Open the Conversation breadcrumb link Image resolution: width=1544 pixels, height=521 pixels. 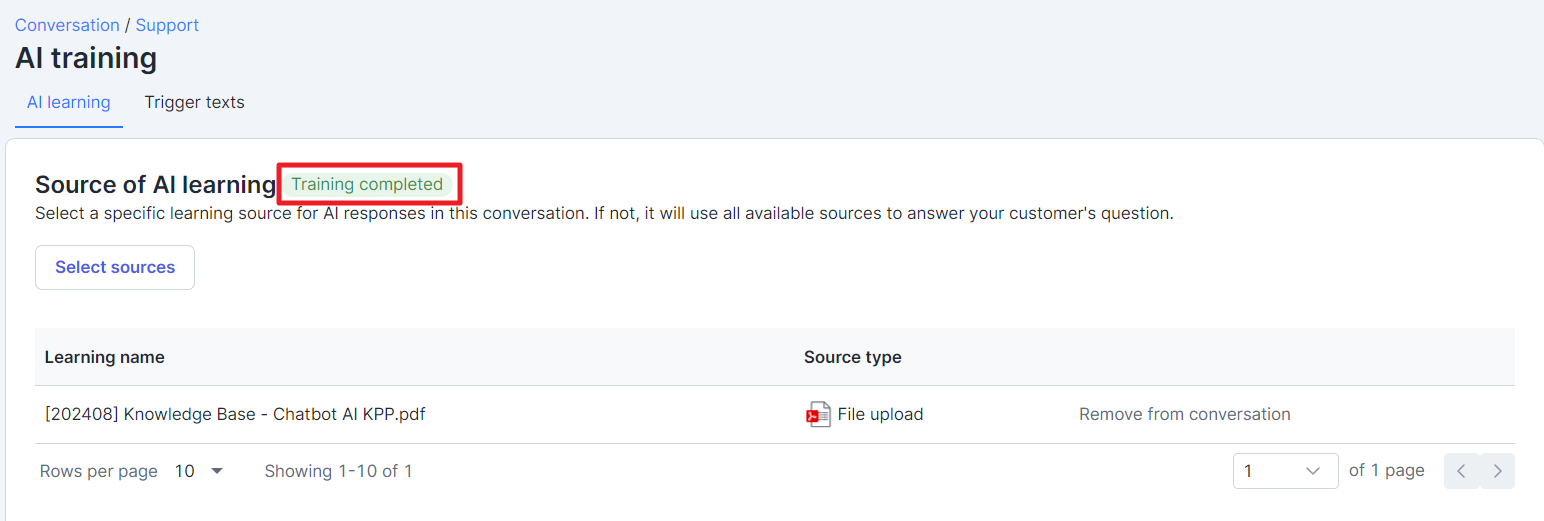[x=67, y=25]
